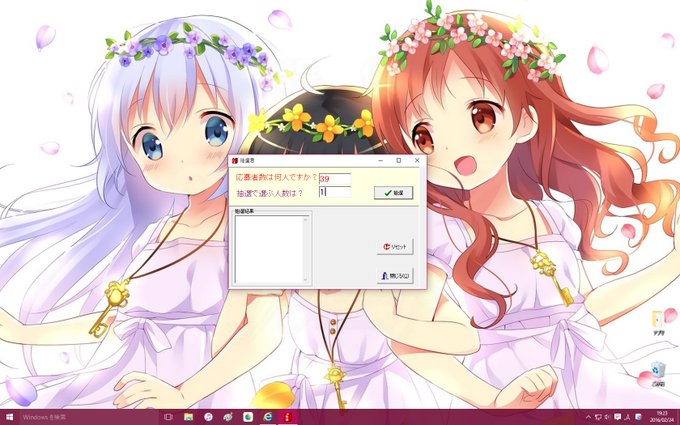
Task: Click the Windows search box in taskbar
Action: [89, 417]
